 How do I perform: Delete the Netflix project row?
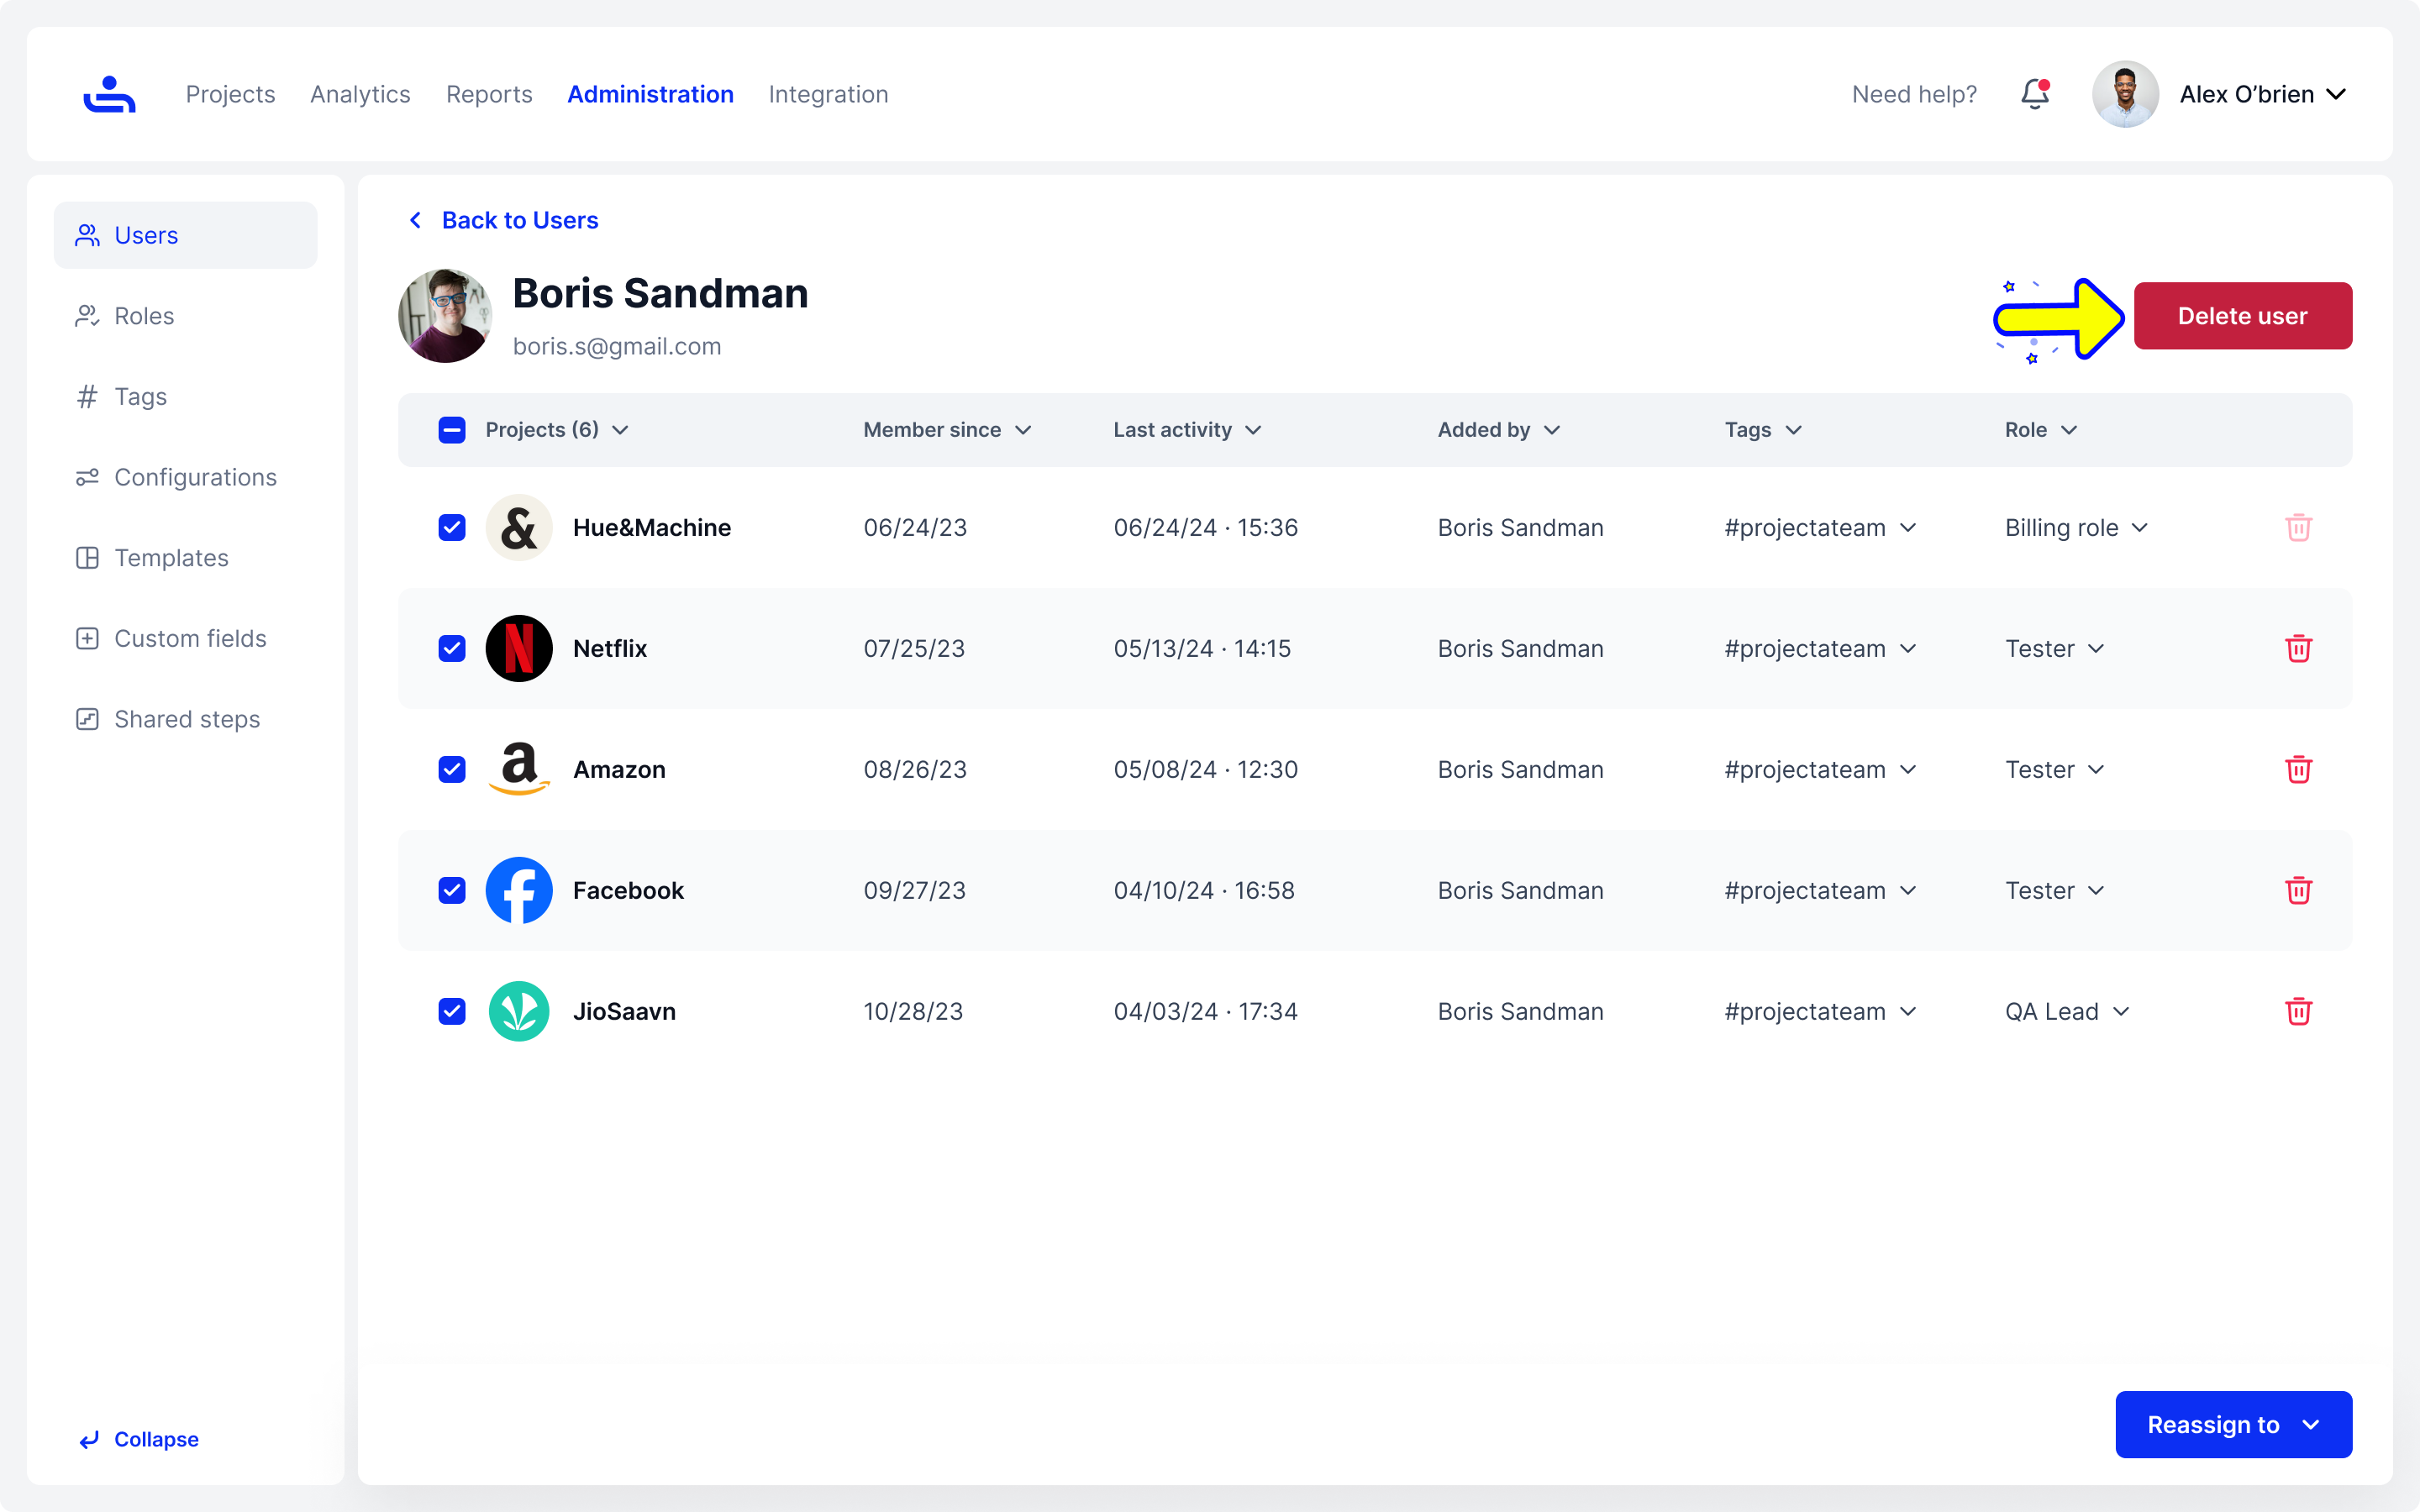click(x=2298, y=648)
